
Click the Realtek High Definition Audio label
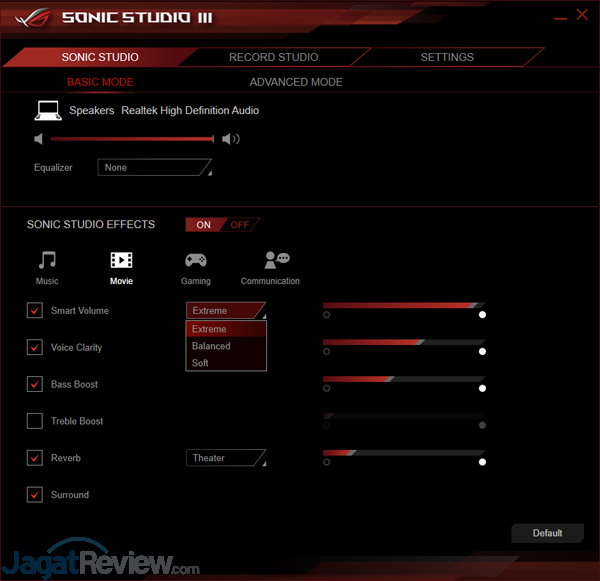[190, 111]
